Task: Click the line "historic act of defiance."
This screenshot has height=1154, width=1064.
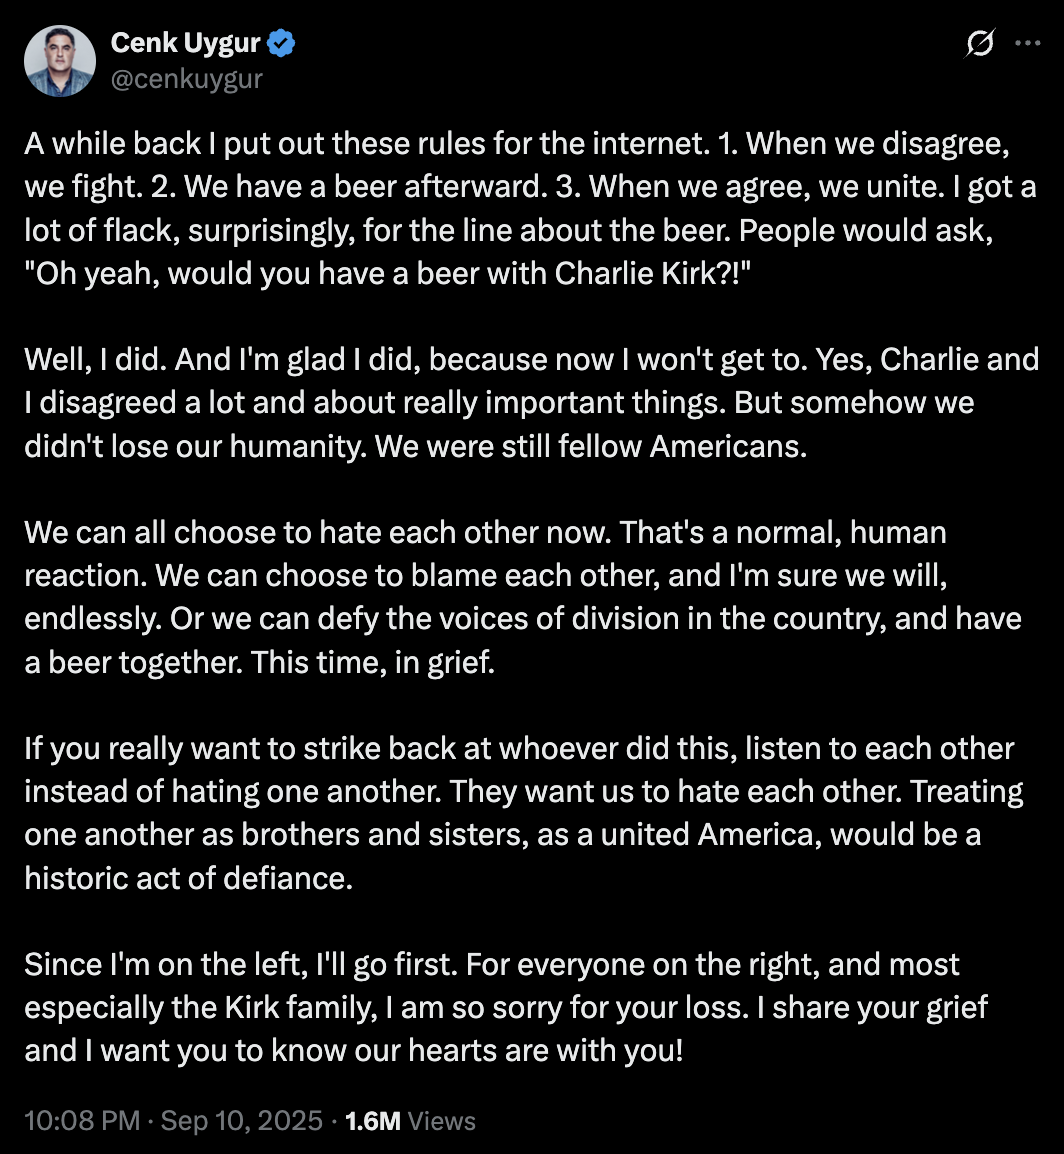Action: (x=188, y=878)
